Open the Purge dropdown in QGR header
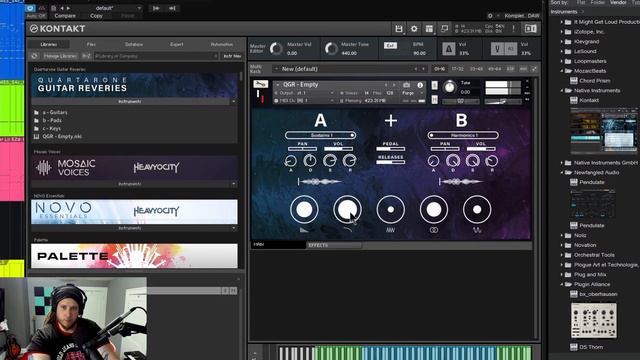The width and height of the screenshot is (640, 360). tap(411, 93)
